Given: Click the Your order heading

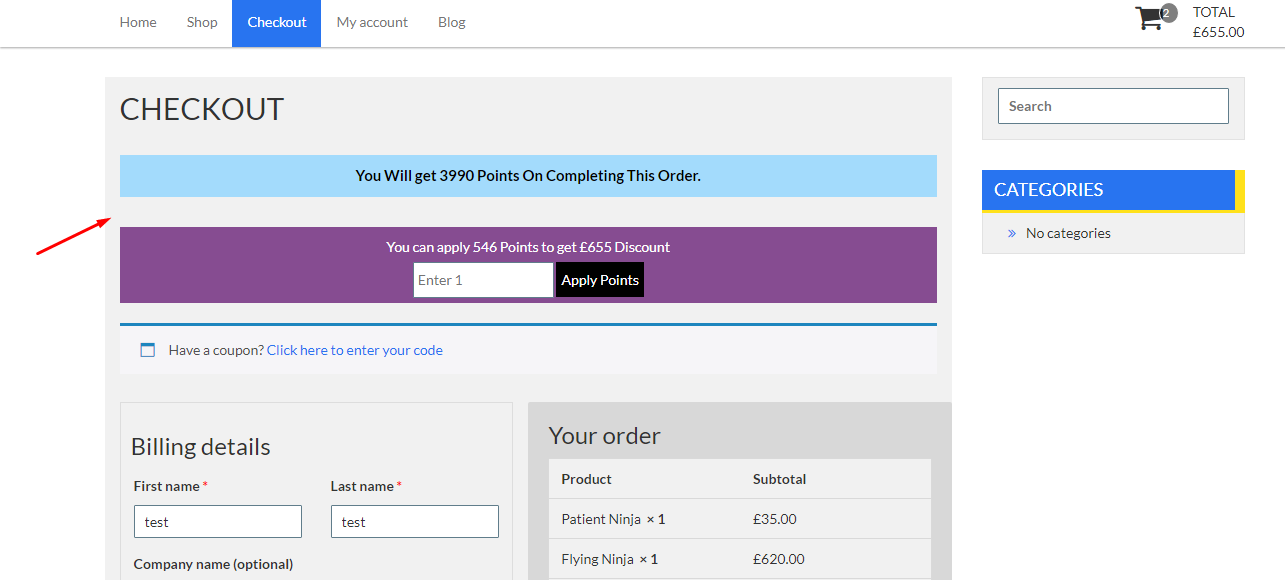Looking at the screenshot, I should [x=605, y=436].
